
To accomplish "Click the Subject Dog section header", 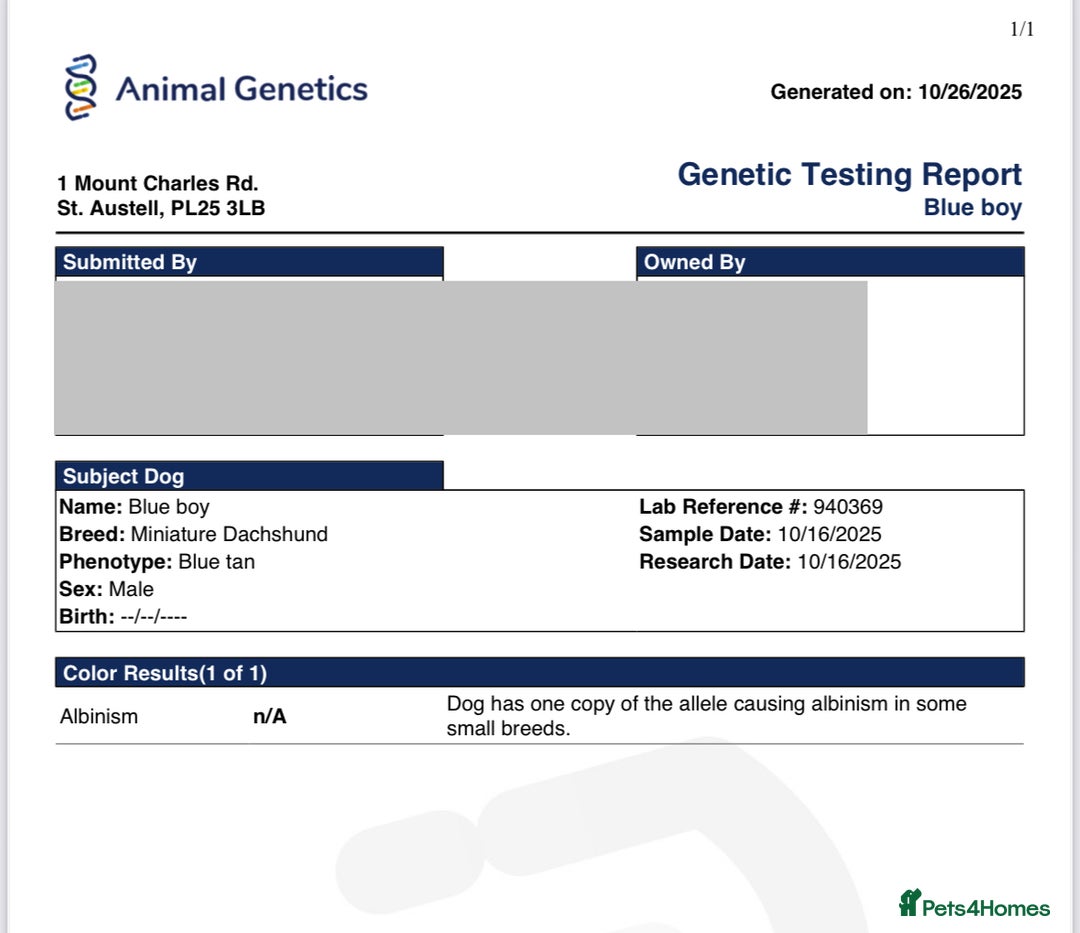I will [x=124, y=476].
